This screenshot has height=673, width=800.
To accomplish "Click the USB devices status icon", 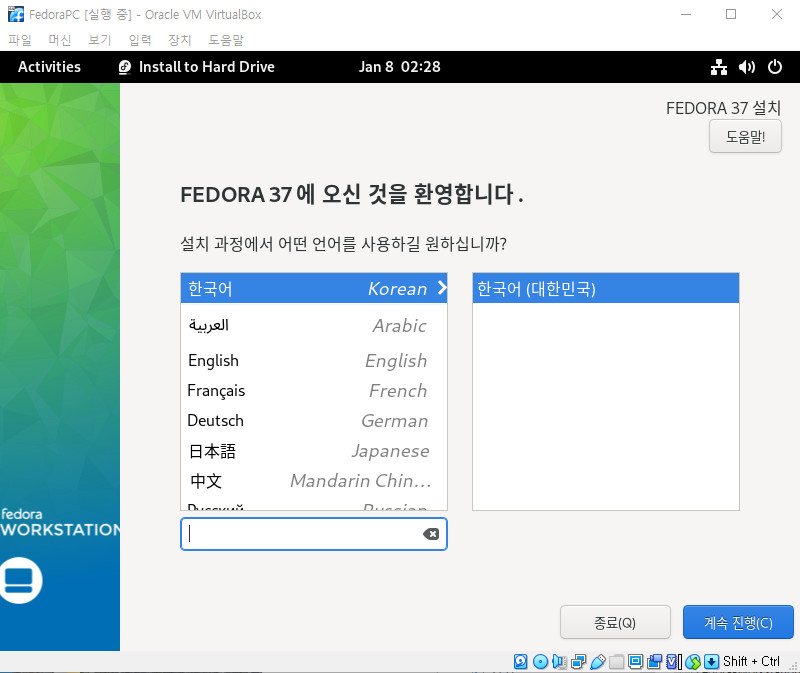I will (597, 662).
